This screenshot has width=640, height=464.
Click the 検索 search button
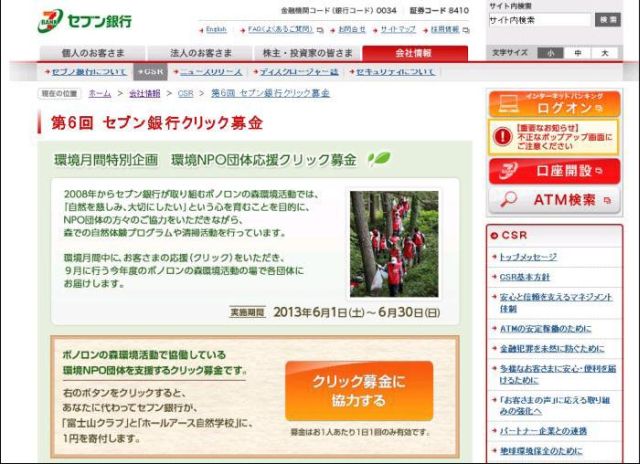coord(608,20)
